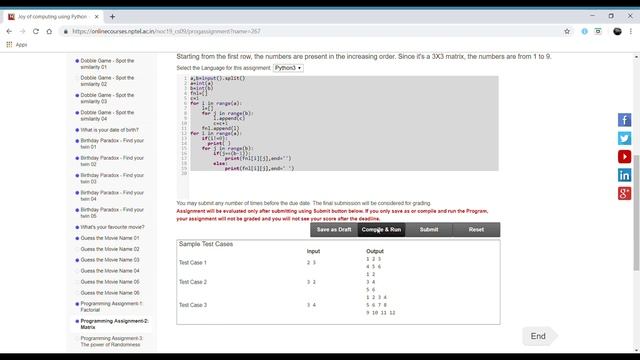Go forward in browser history

click(22, 31)
